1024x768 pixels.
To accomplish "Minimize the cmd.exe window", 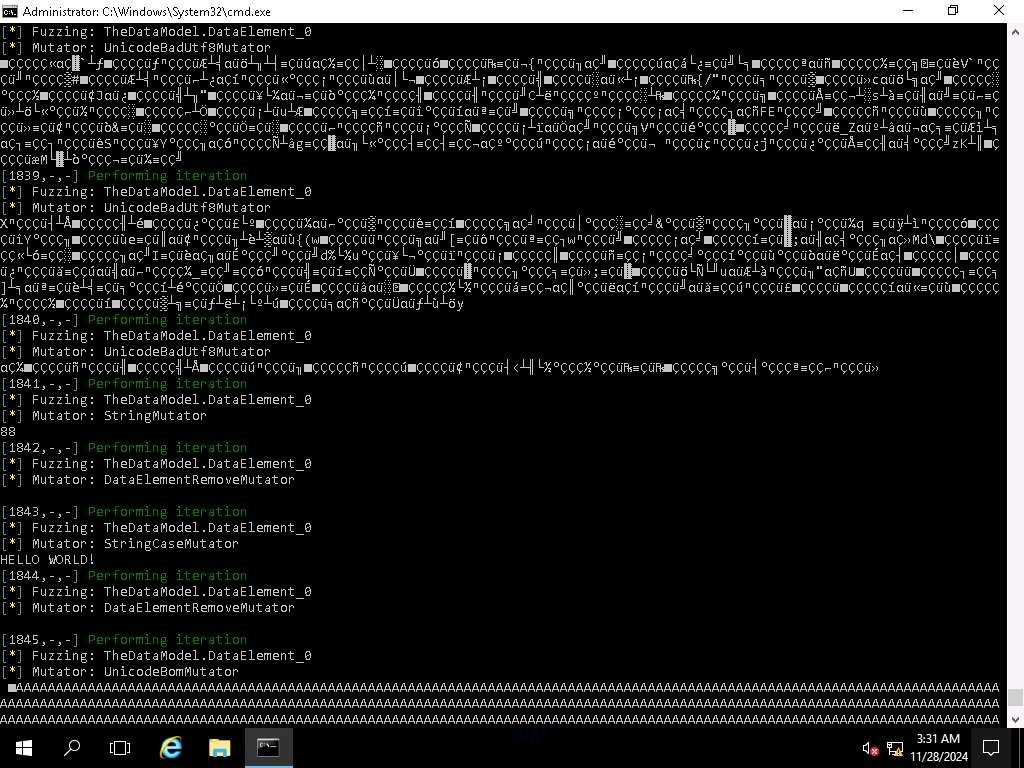I will [x=907, y=11].
